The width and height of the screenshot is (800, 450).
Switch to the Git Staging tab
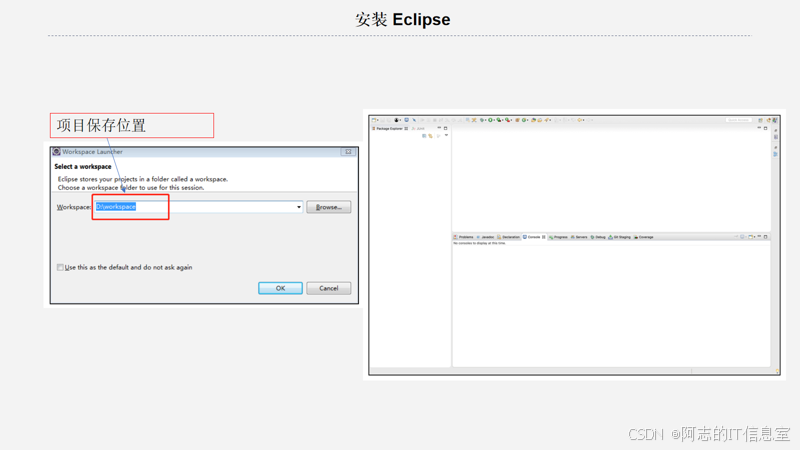tap(619, 237)
